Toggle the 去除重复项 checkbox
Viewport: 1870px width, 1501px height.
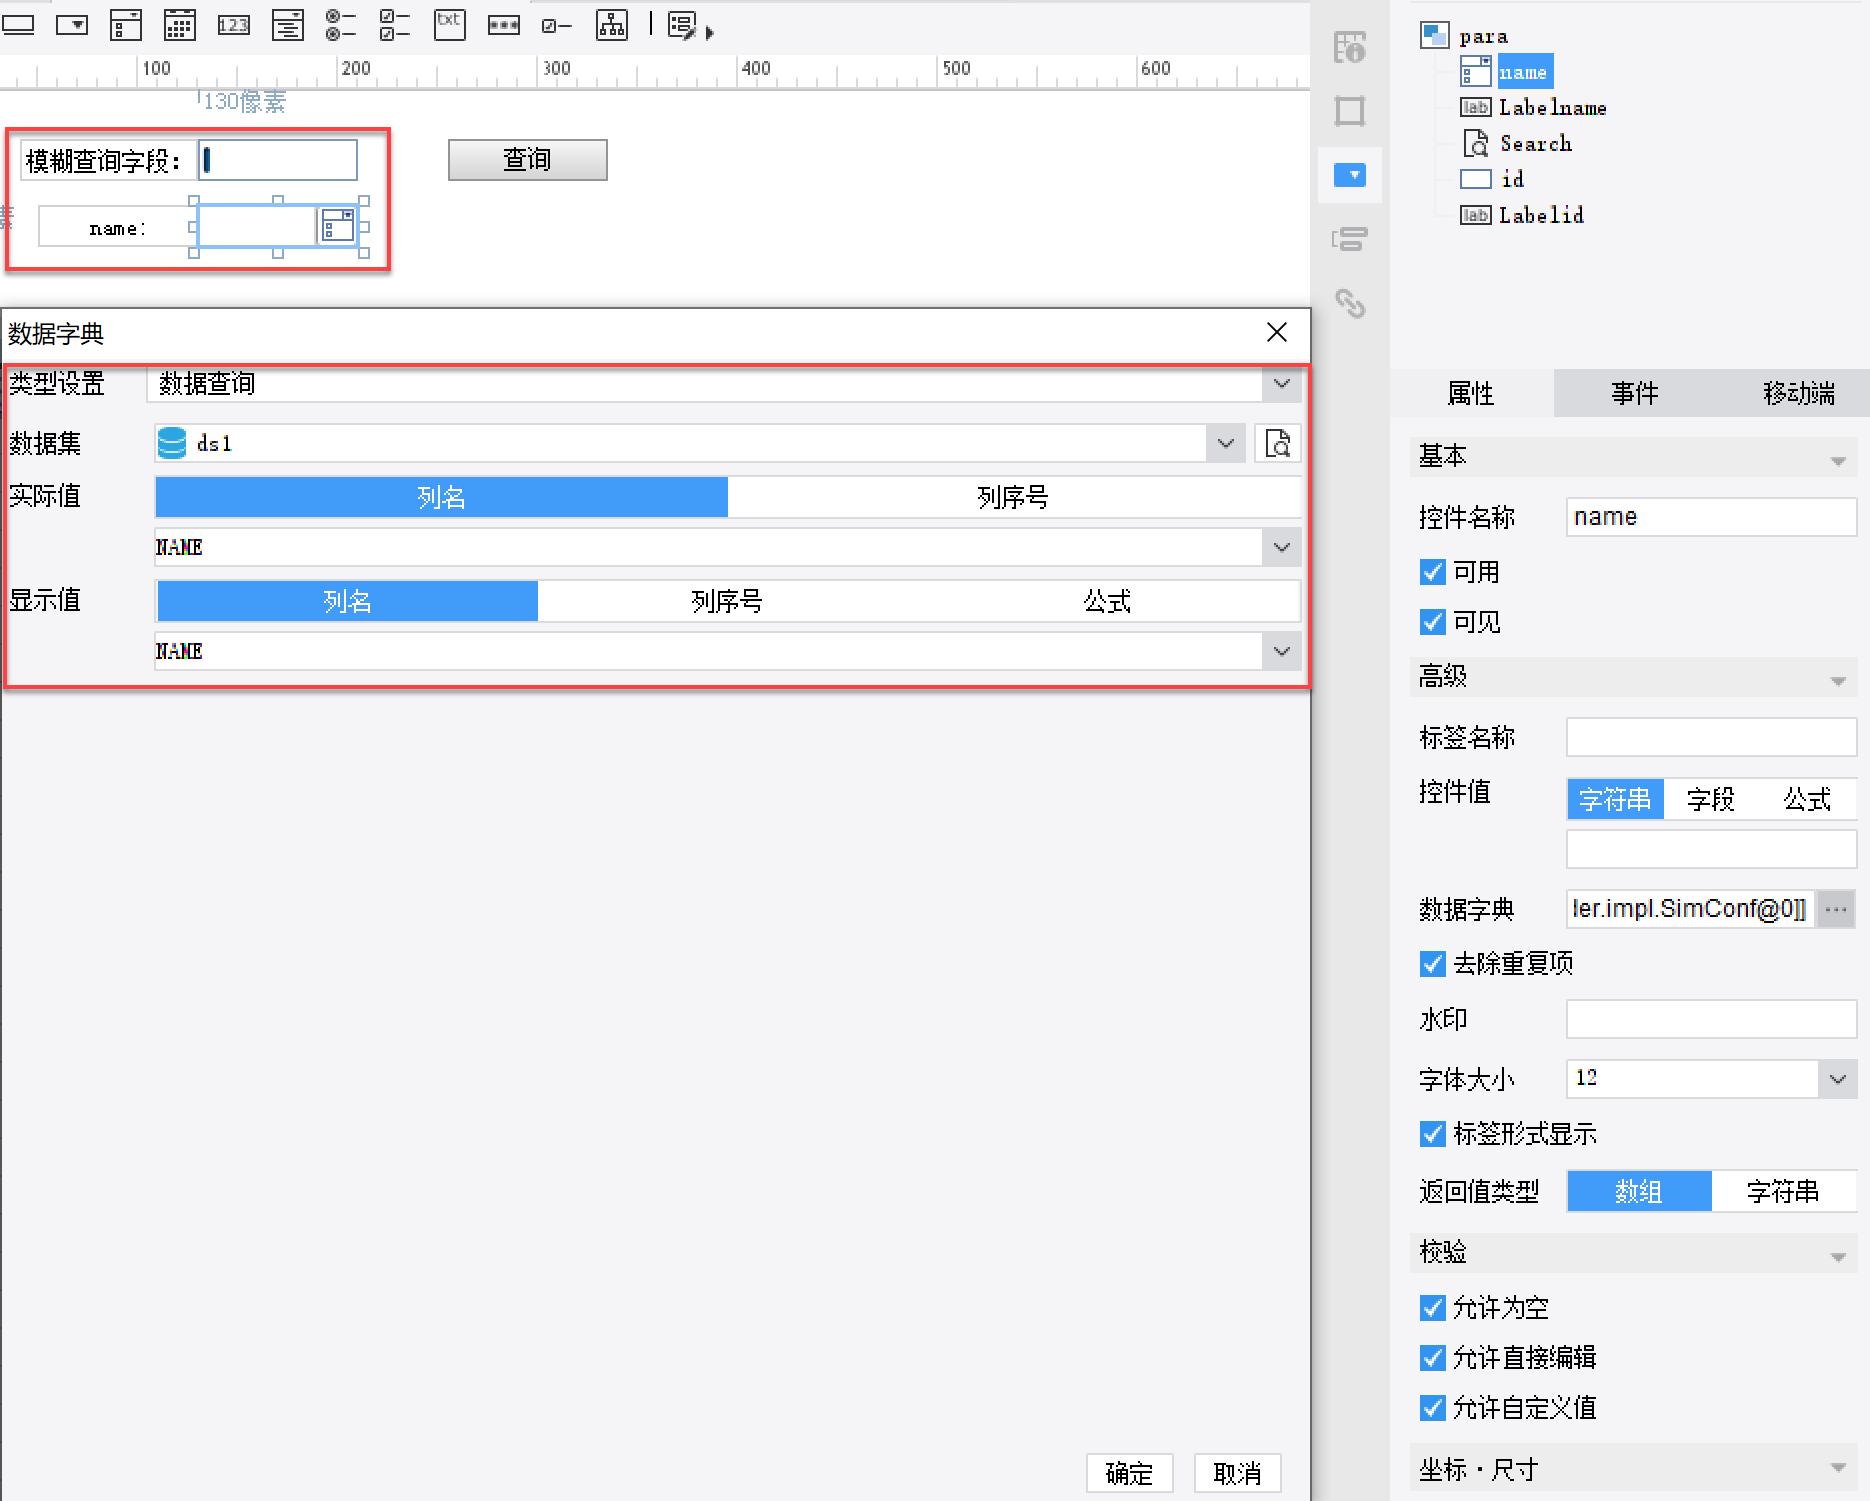(x=1433, y=964)
